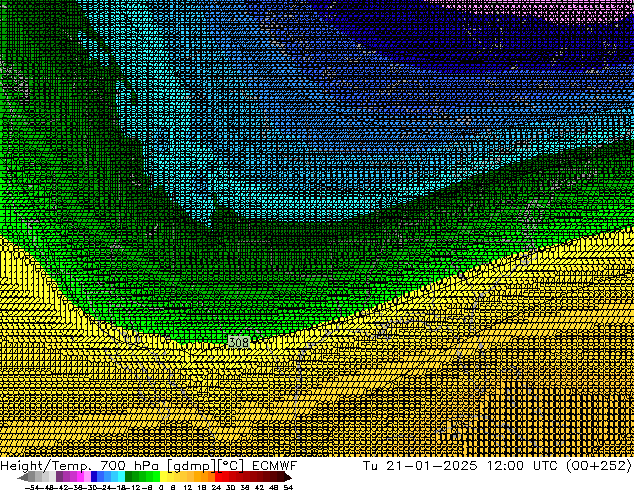Select the dark green -12 °C legend swatch
This screenshot has width=634, height=490.
point(129,477)
